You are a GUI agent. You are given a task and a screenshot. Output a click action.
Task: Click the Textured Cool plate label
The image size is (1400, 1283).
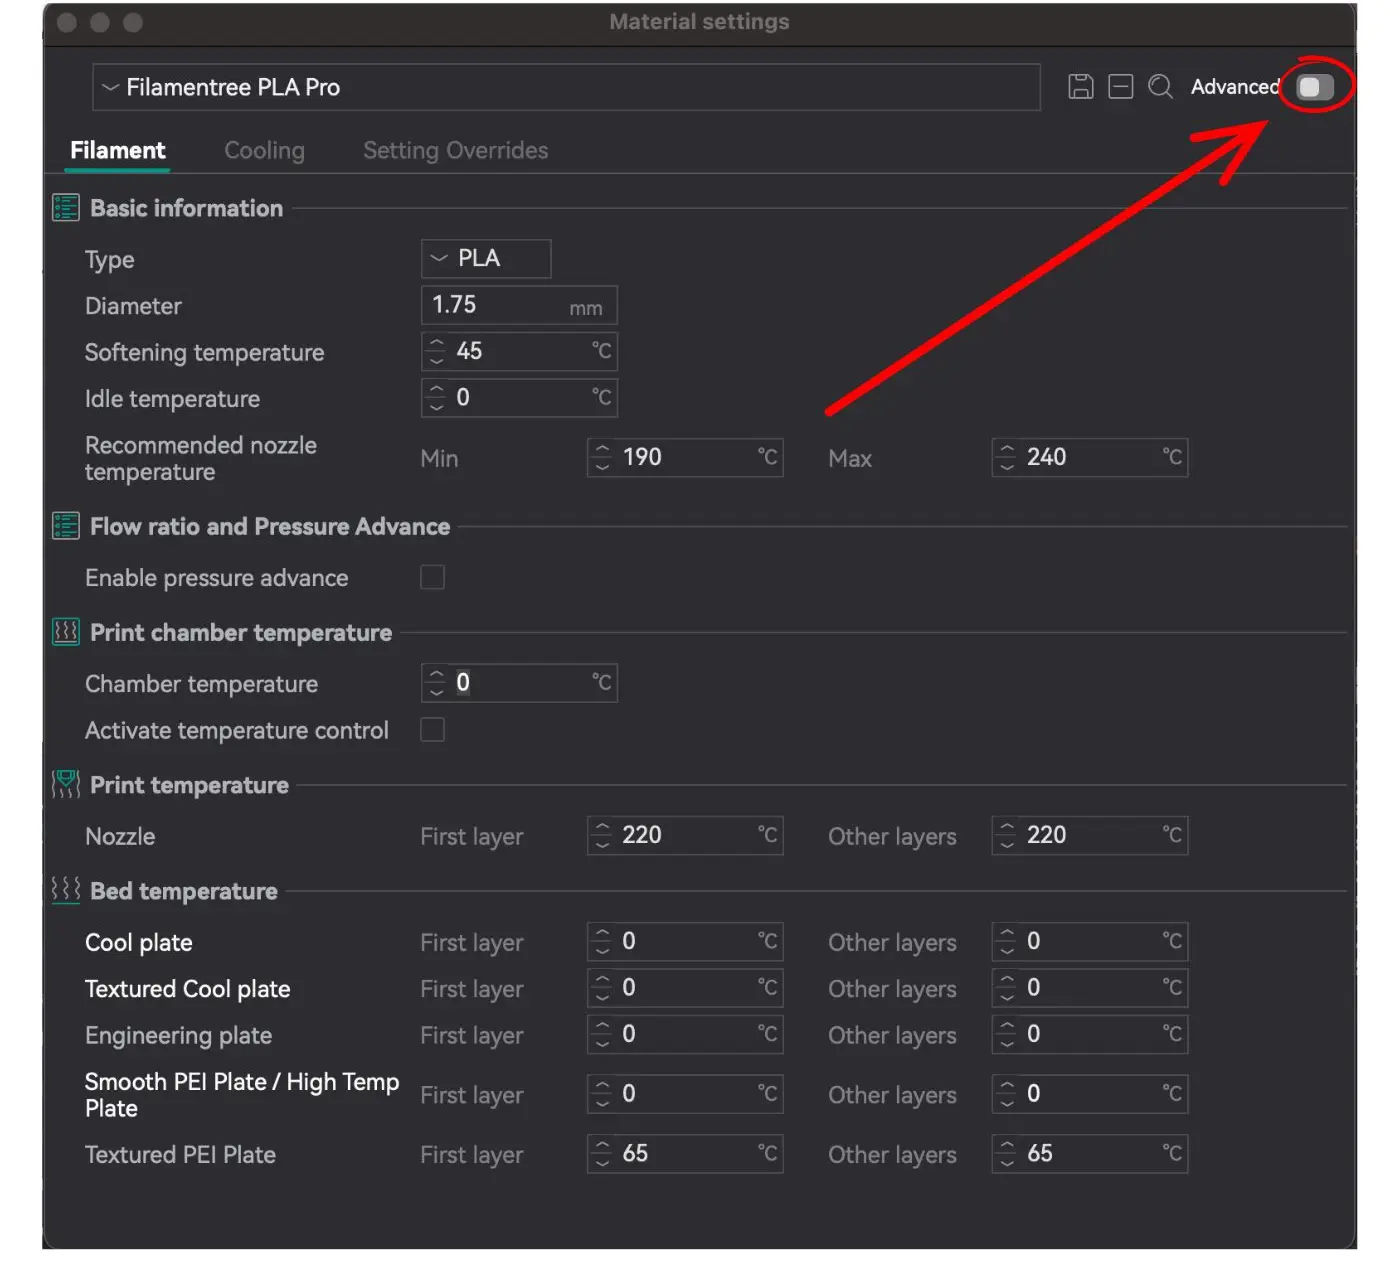tap(188, 989)
